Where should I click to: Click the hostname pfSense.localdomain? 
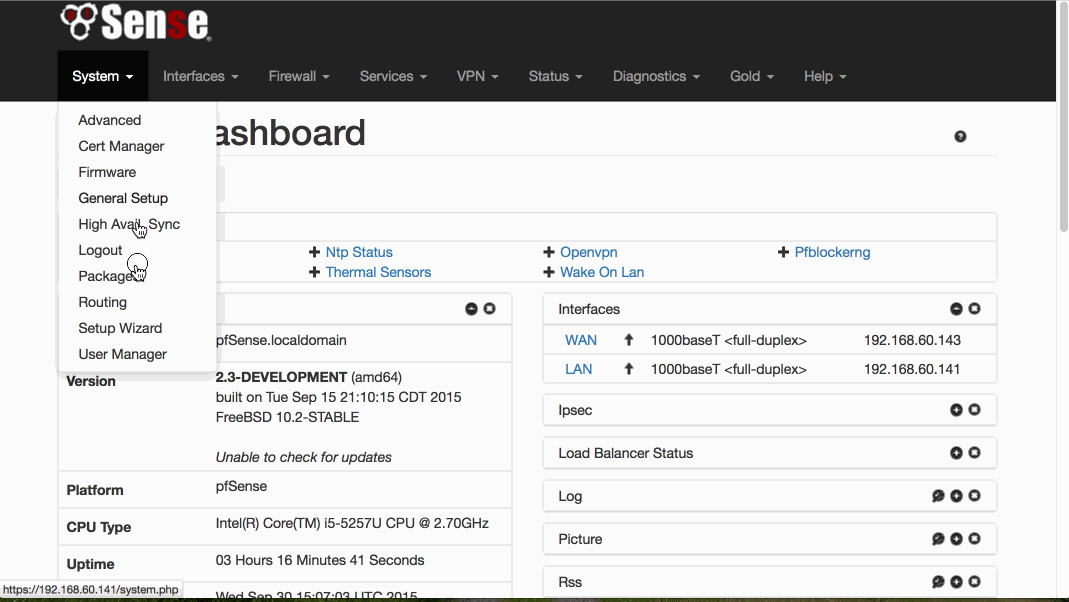281,340
